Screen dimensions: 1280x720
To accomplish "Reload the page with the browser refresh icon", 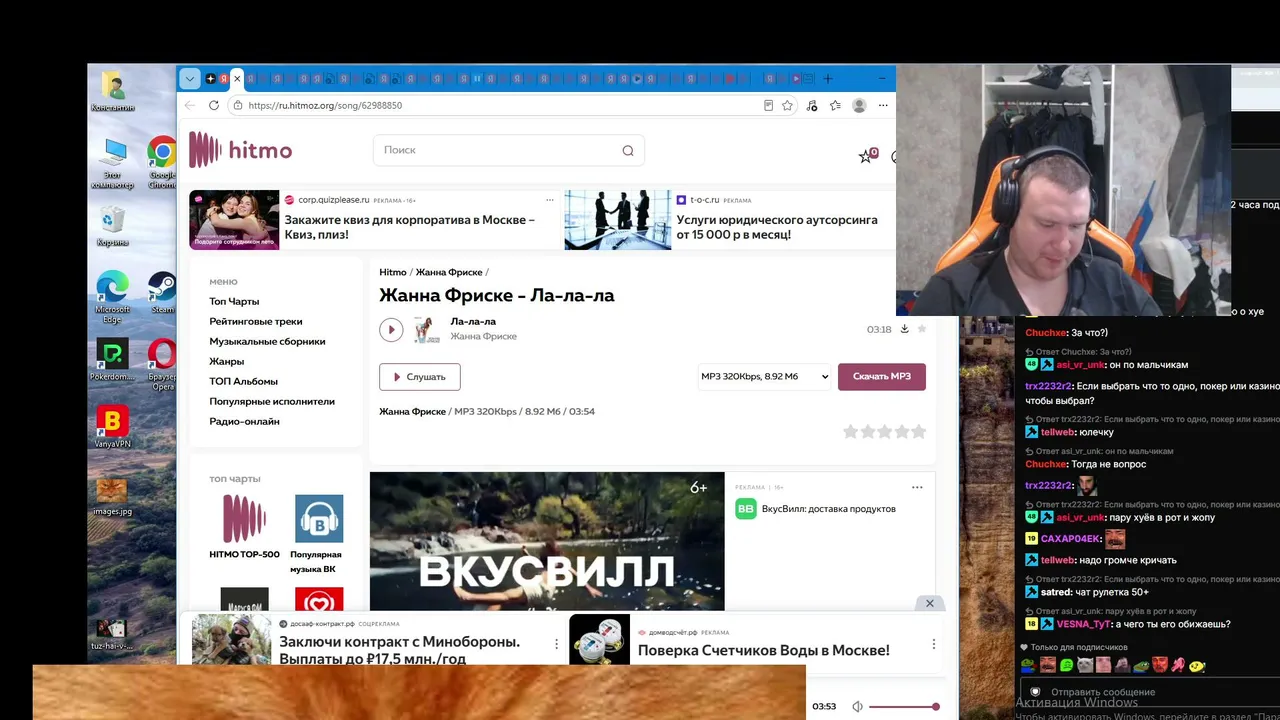I will point(213,105).
